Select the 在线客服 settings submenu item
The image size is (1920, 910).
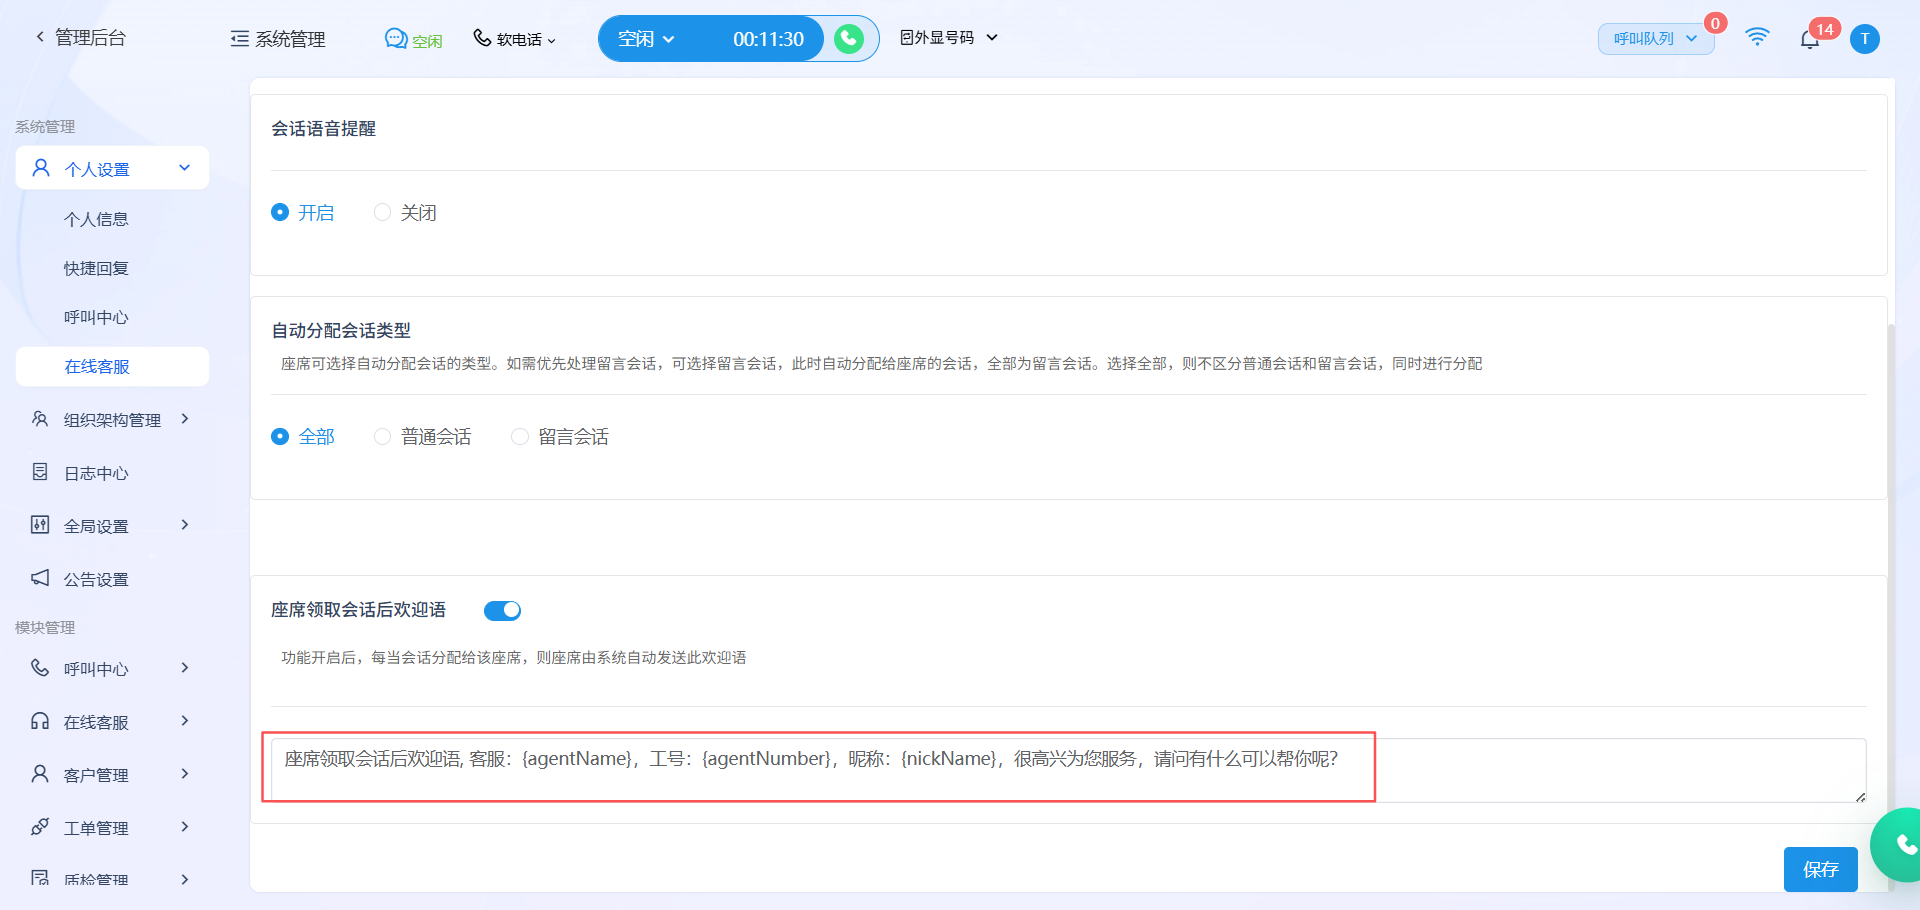coord(112,366)
